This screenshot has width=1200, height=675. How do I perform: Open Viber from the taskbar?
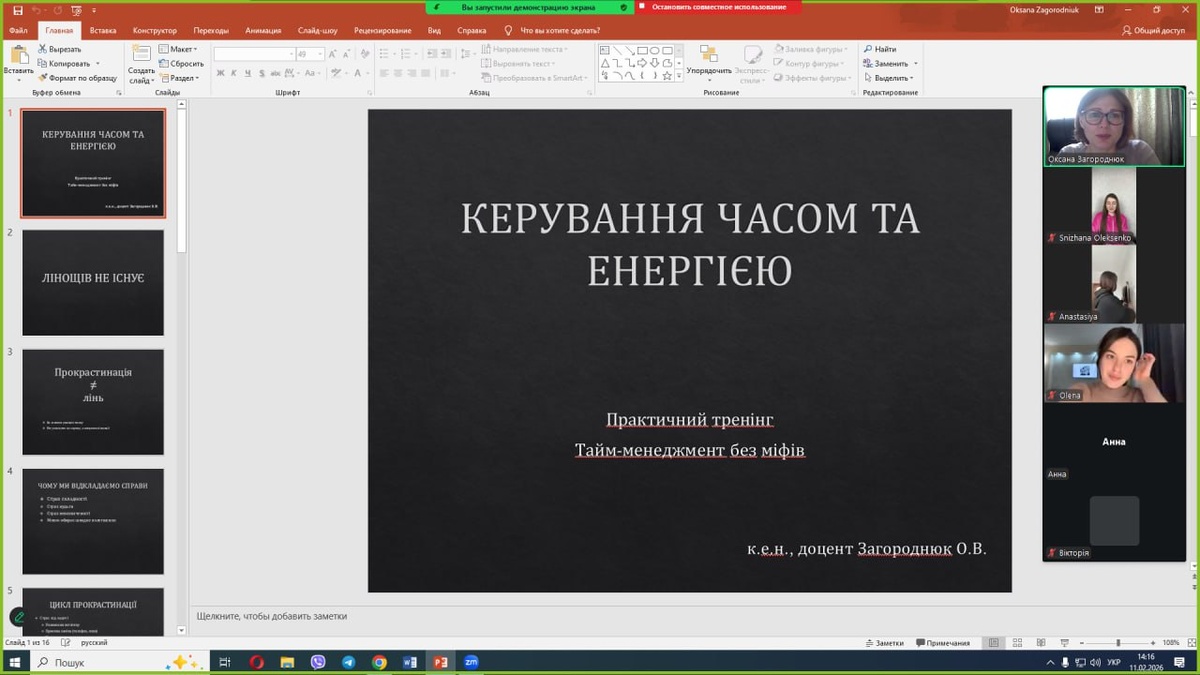(x=318, y=662)
